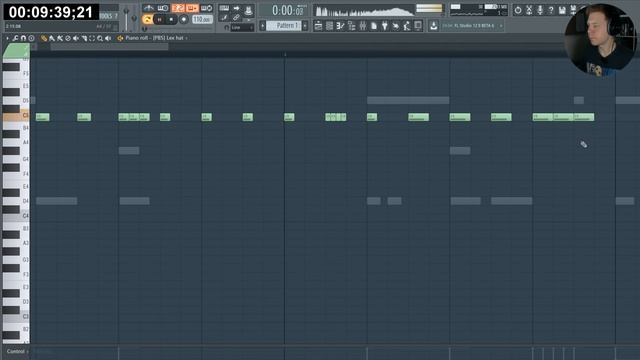Toggle typing keyboard to piano

point(224,8)
